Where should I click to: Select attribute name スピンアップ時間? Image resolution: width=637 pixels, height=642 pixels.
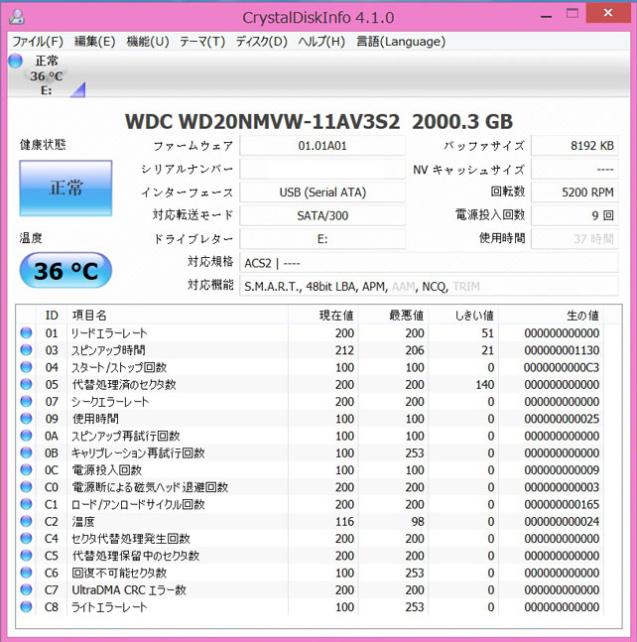[108, 350]
